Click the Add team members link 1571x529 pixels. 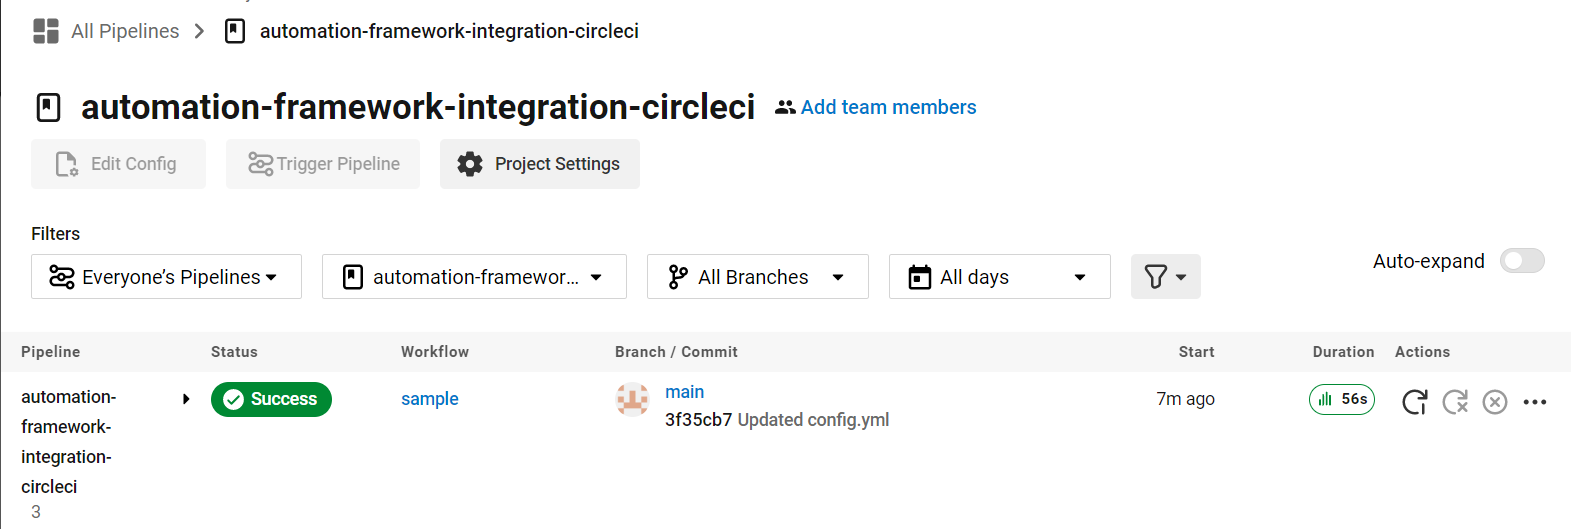tap(888, 107)
